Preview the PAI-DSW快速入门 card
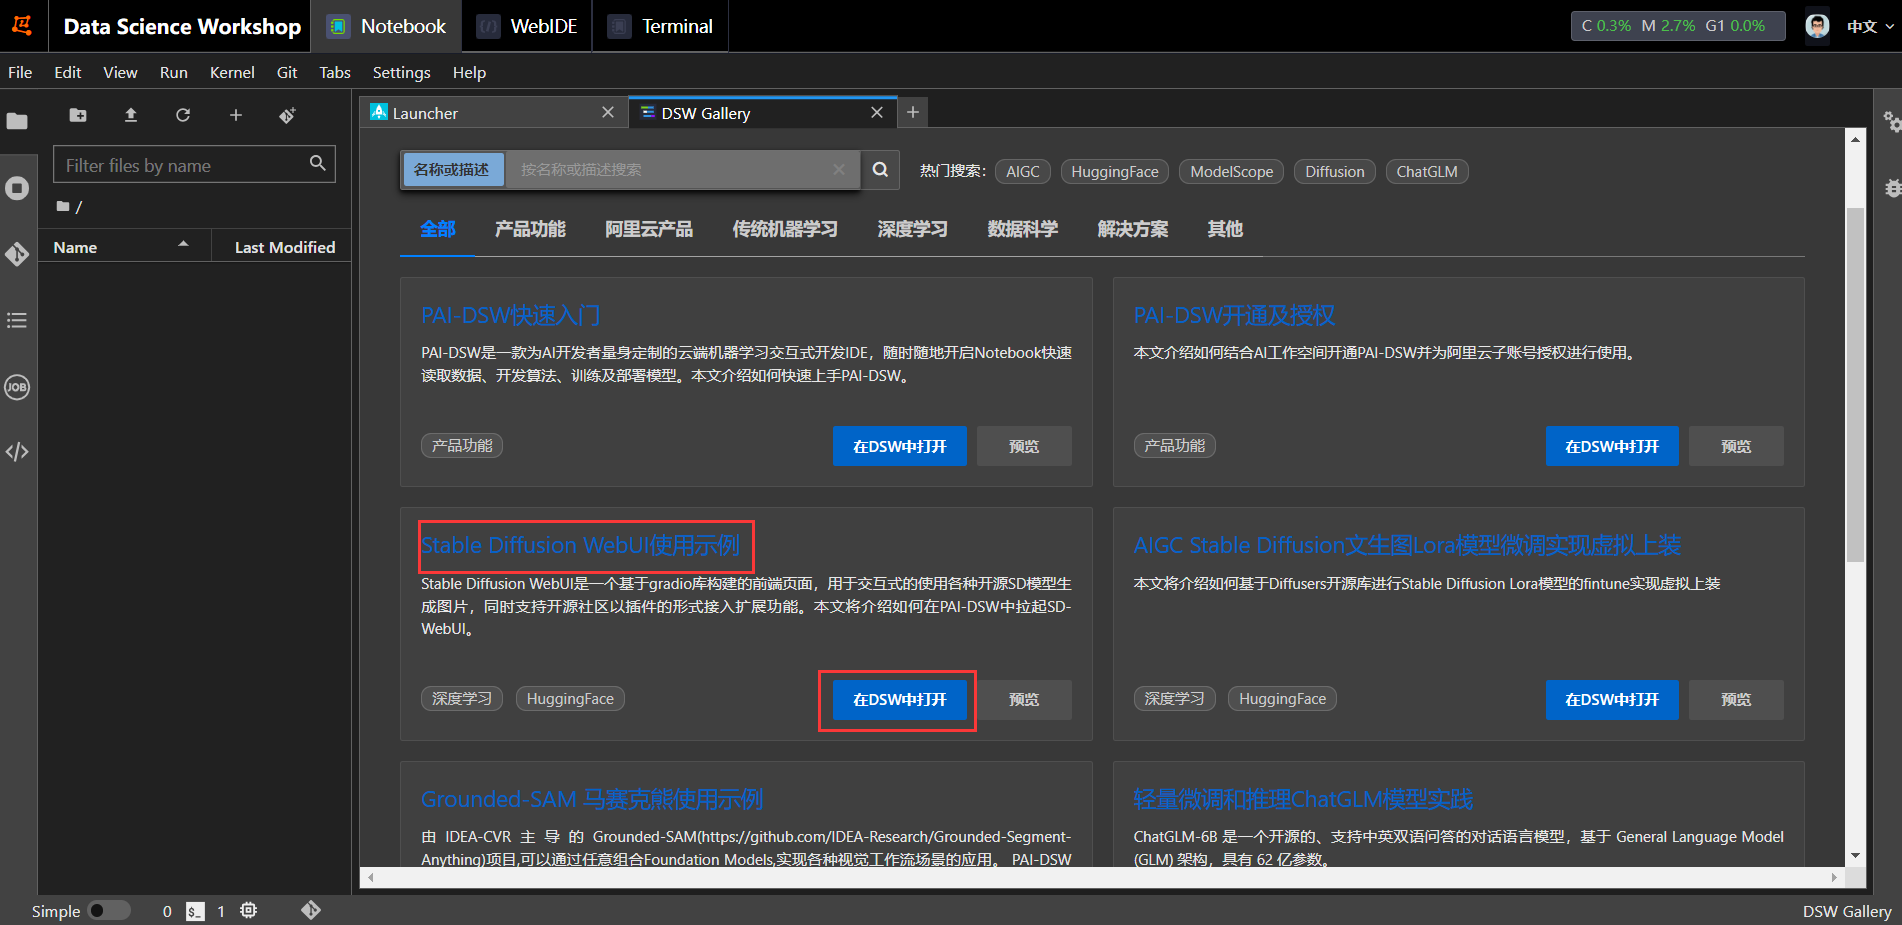1902x925 pixels. tap(1024, 446)
